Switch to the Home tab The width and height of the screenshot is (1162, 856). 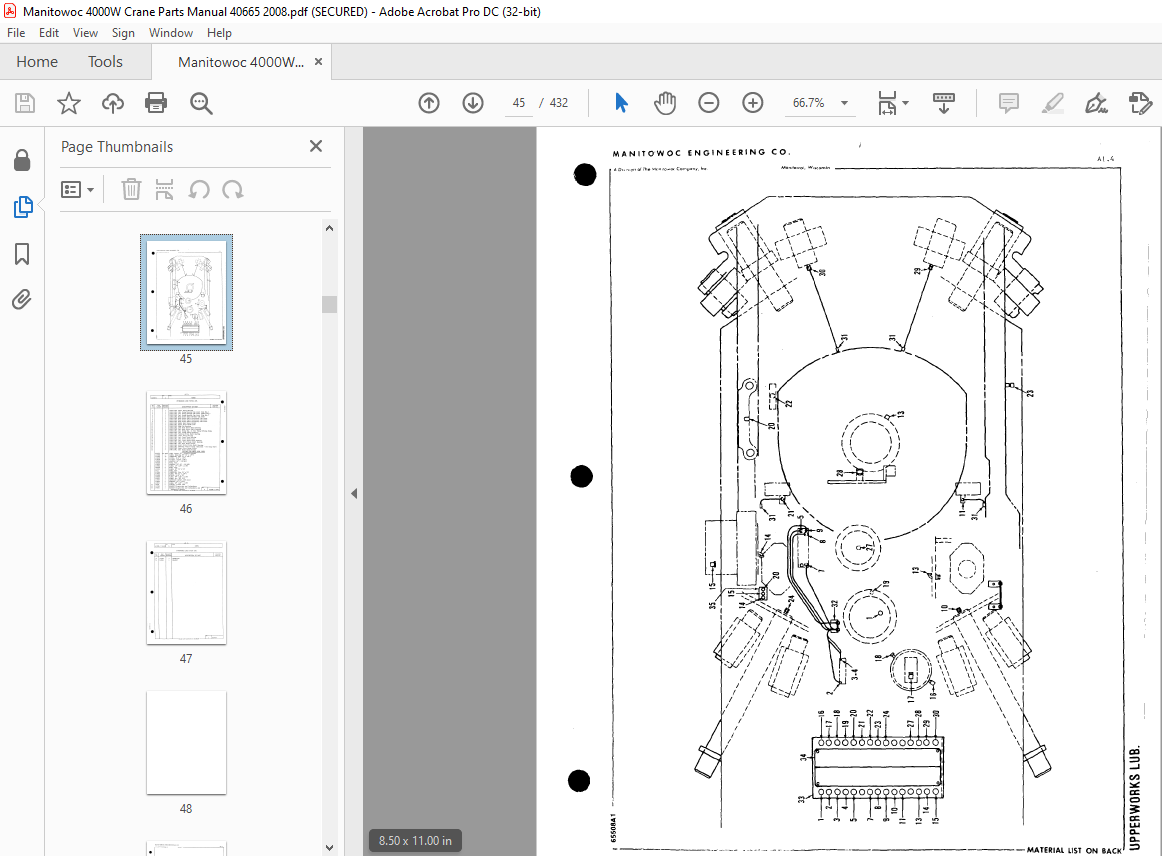click(37, 62)
